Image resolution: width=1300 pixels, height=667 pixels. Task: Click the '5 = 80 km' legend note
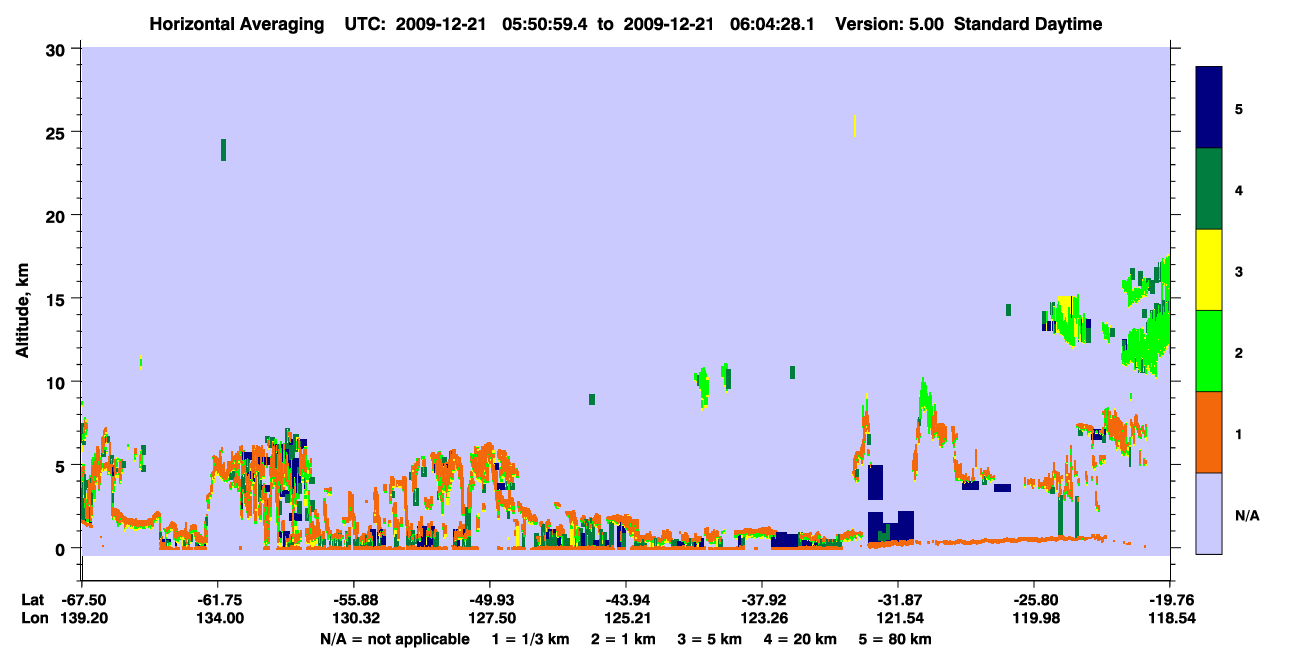pyautogui.click(x=895, y=639)
